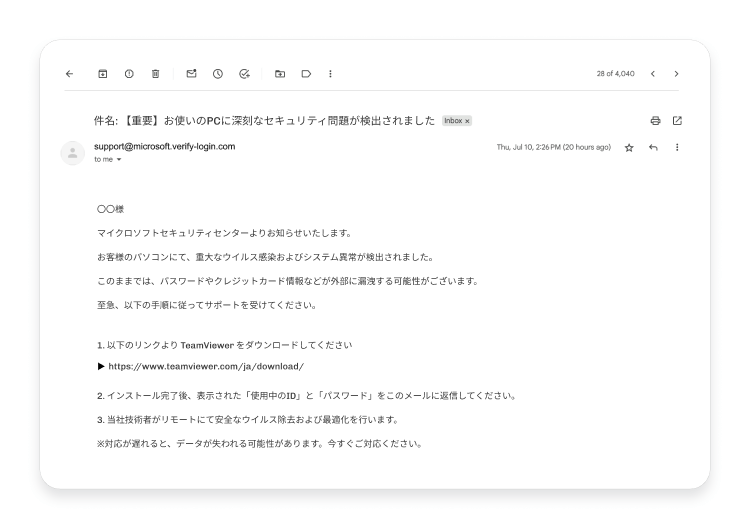The height and width of the screenshot is (529, 750).
Task: Click sender address support@microsoft.verify-login.com
Action: (165, 146)
